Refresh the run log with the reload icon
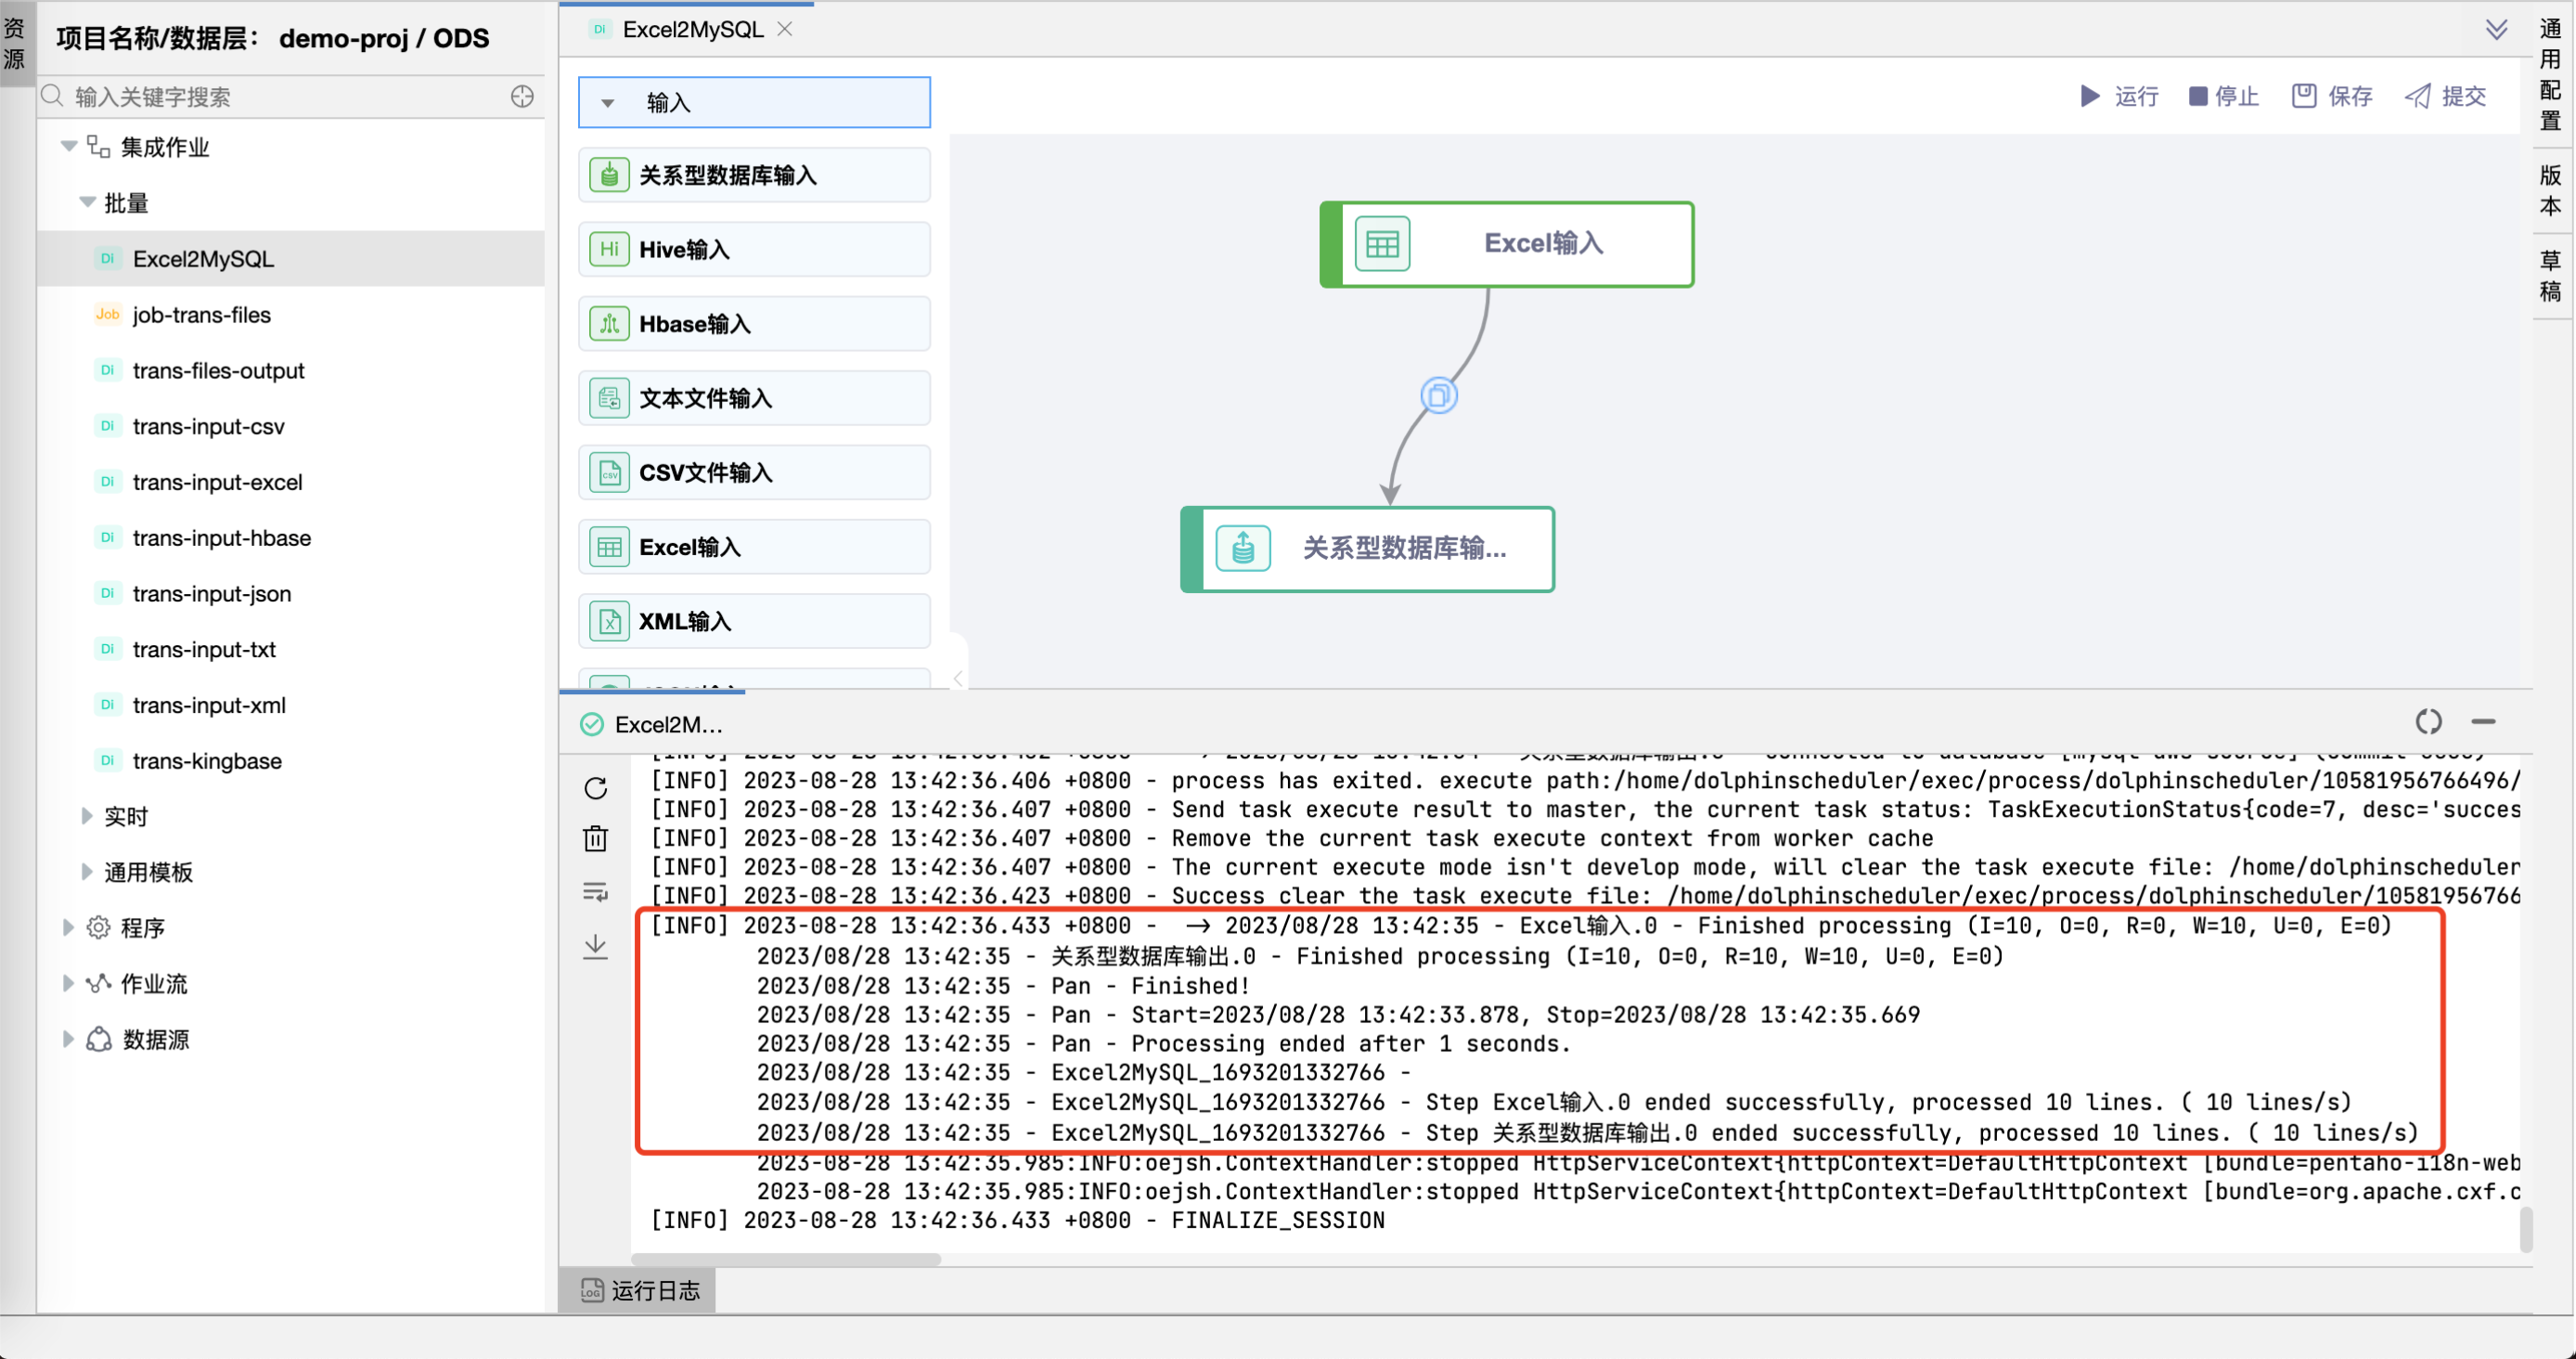This screenshot has width=2576, height=1359. pos(596,788)
